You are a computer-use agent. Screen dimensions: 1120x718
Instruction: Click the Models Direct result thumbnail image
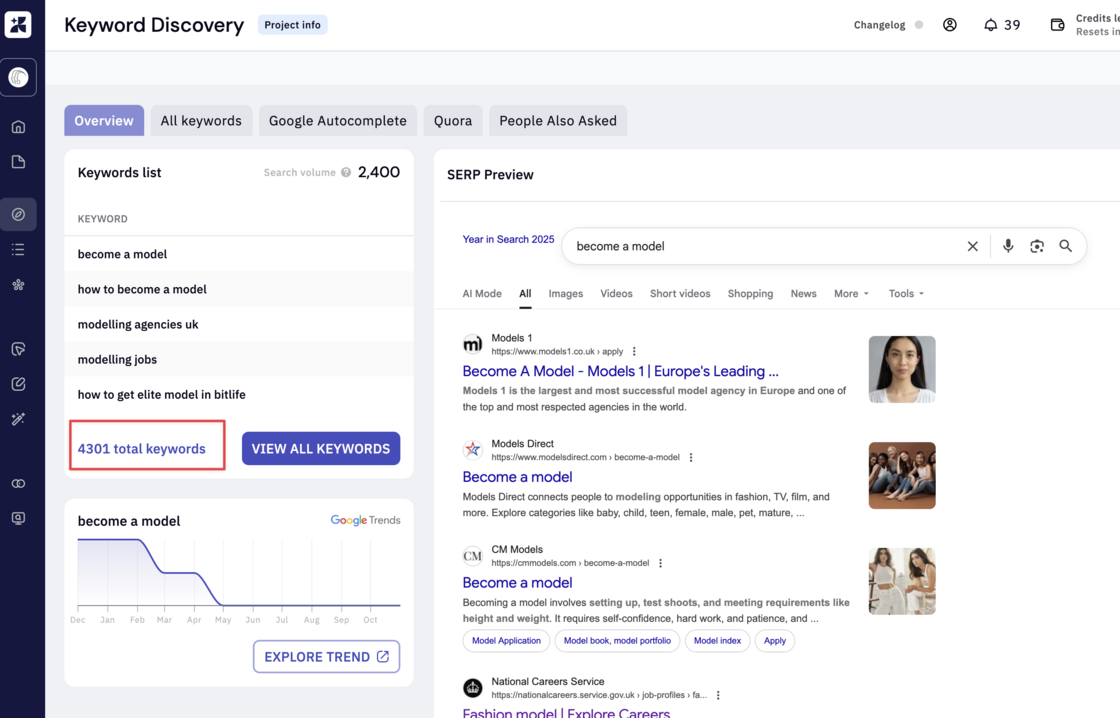pyautogui.click(x=902, y=475)
